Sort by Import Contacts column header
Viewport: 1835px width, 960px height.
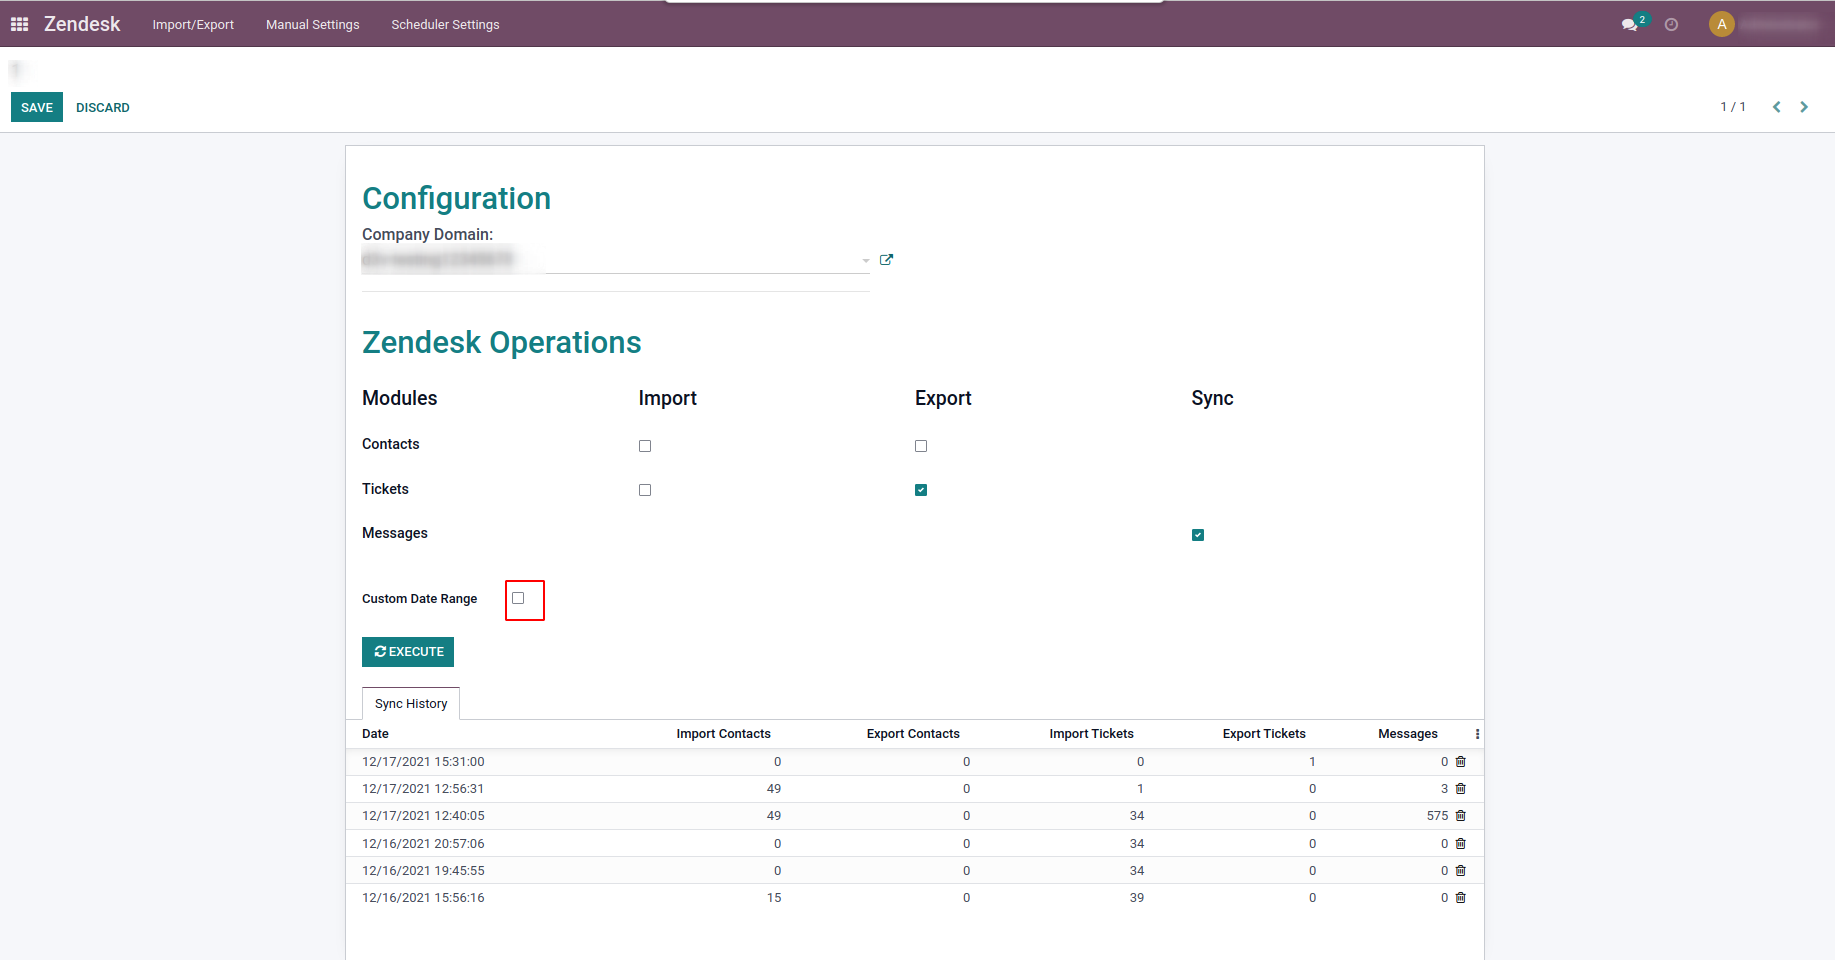tap(724, 734)
